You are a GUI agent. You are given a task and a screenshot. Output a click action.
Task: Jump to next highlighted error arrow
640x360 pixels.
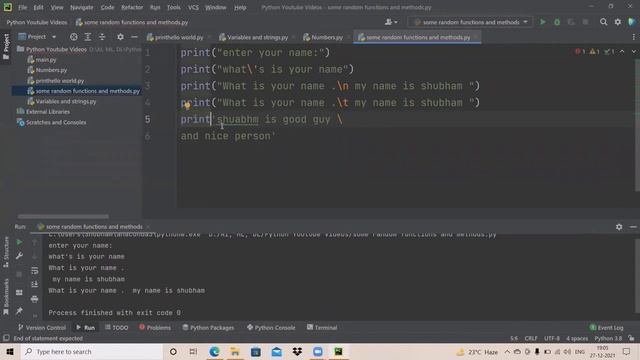633,52
